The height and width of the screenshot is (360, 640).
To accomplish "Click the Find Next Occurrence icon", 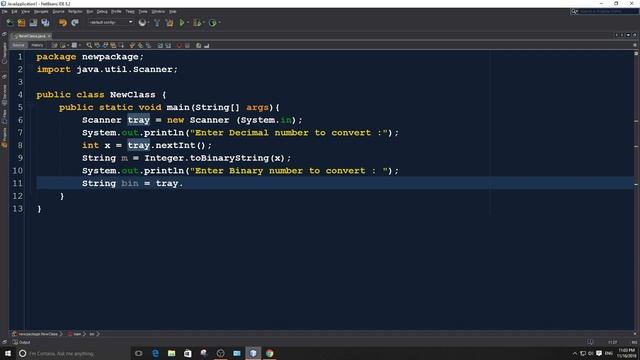I will pyautogui.click(x=105, y=45).
